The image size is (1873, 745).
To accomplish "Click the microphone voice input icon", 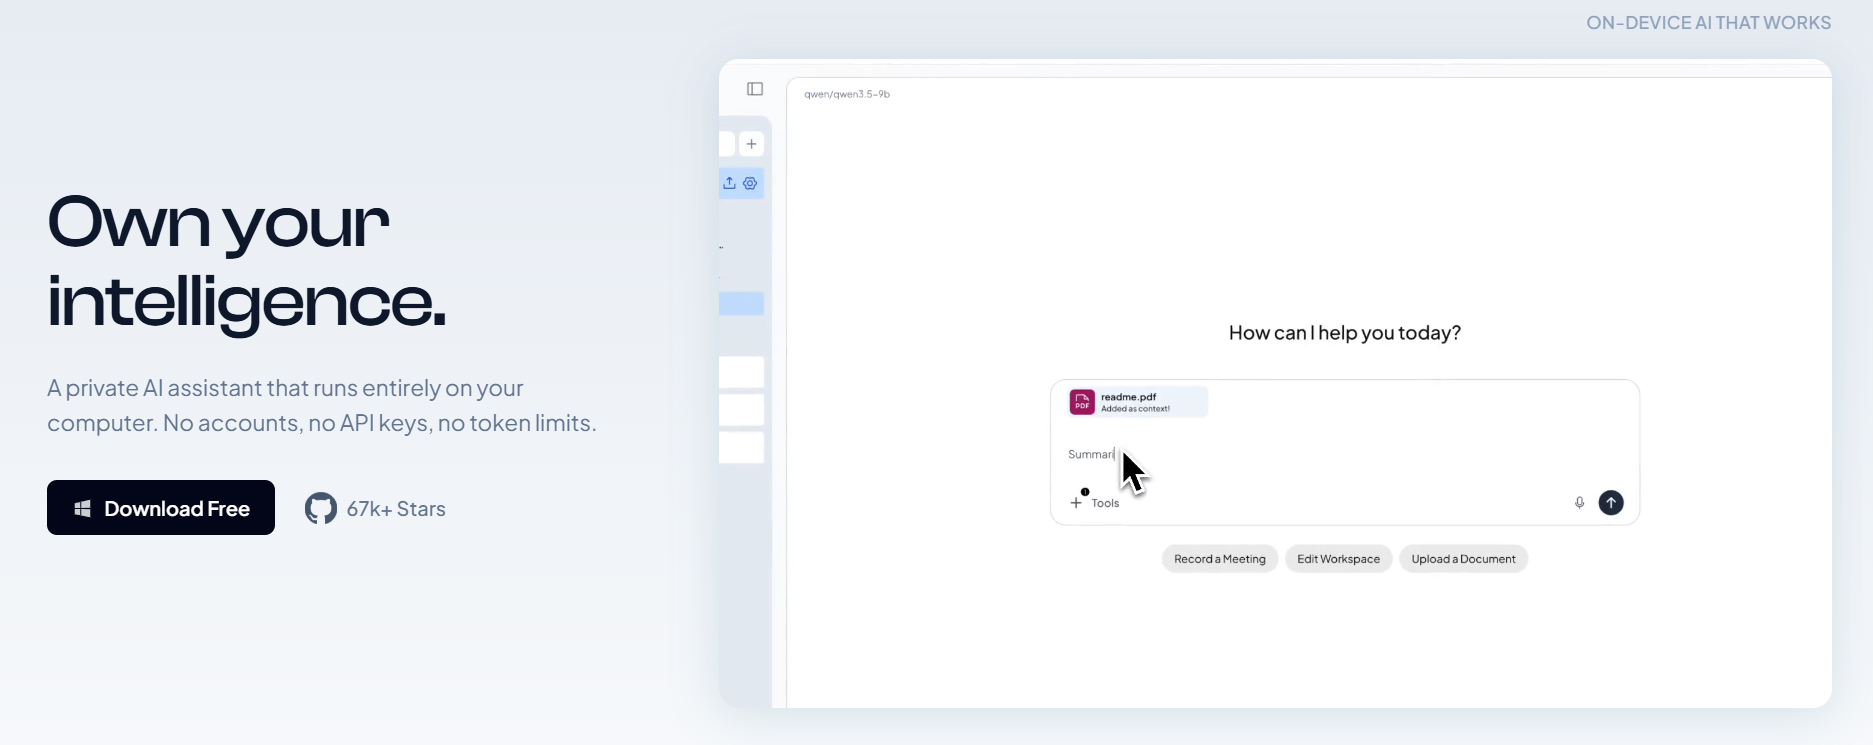I will 1580,503.
